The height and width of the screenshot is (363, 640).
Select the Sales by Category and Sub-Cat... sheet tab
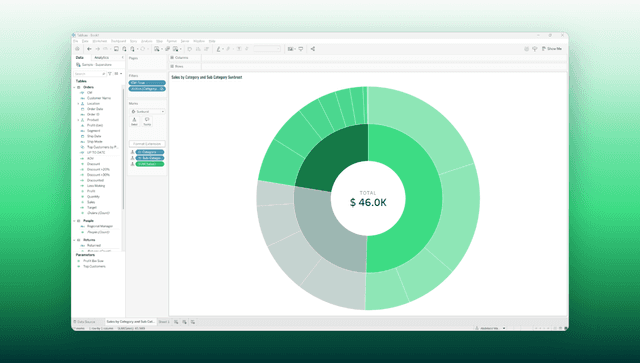[x=131, y=322]
